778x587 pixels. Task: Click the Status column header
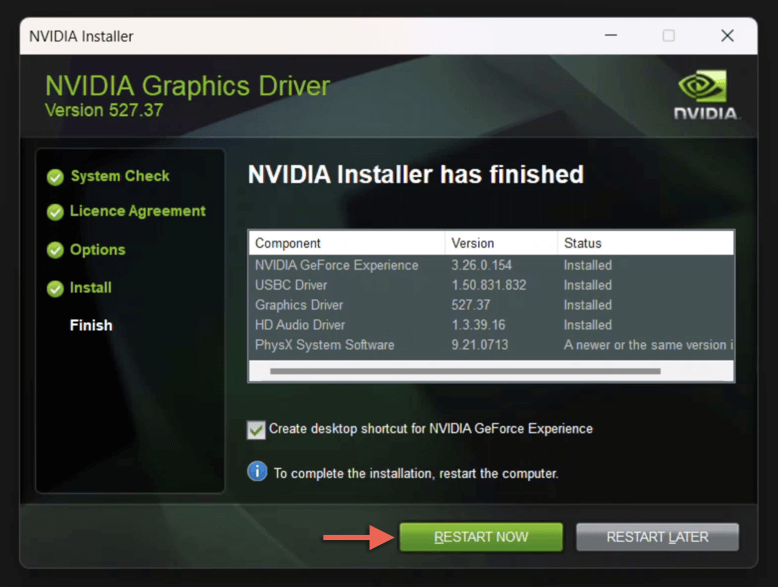[x=646, y=243]
